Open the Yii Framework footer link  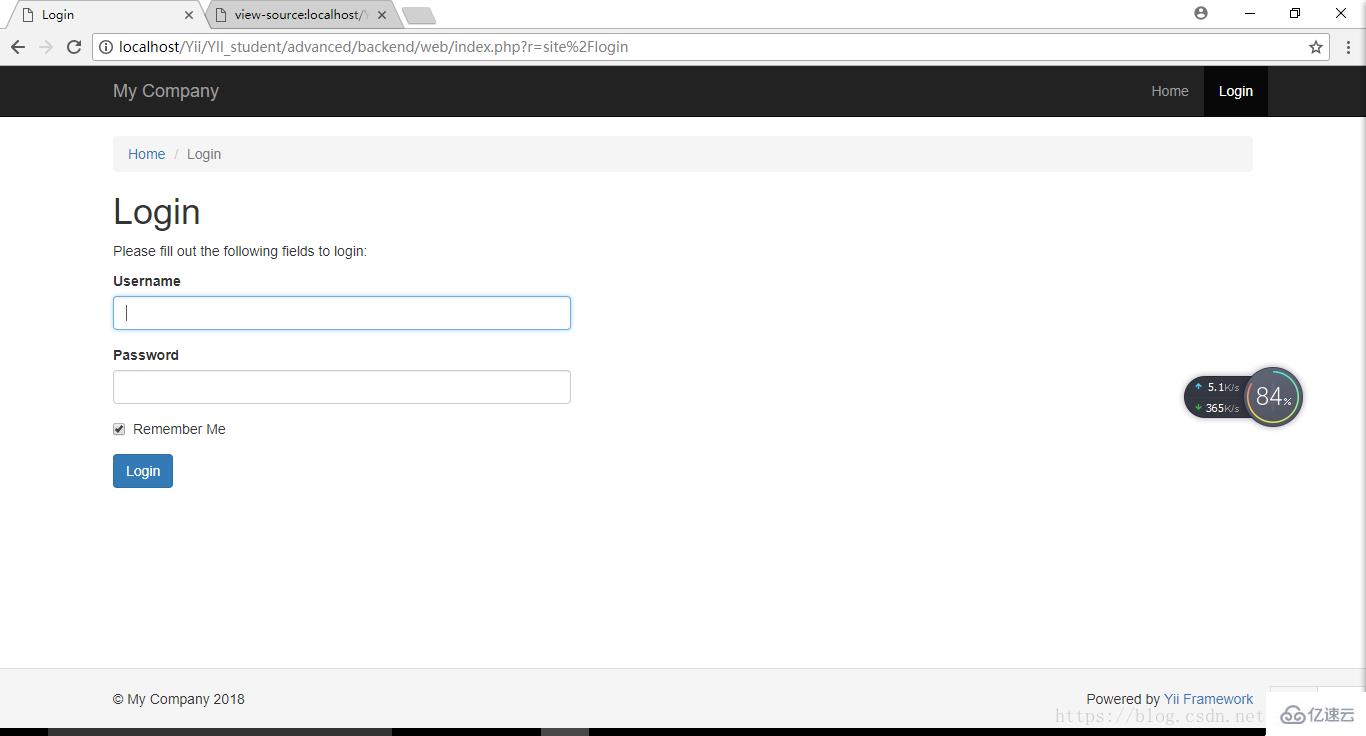point(1208,699)
